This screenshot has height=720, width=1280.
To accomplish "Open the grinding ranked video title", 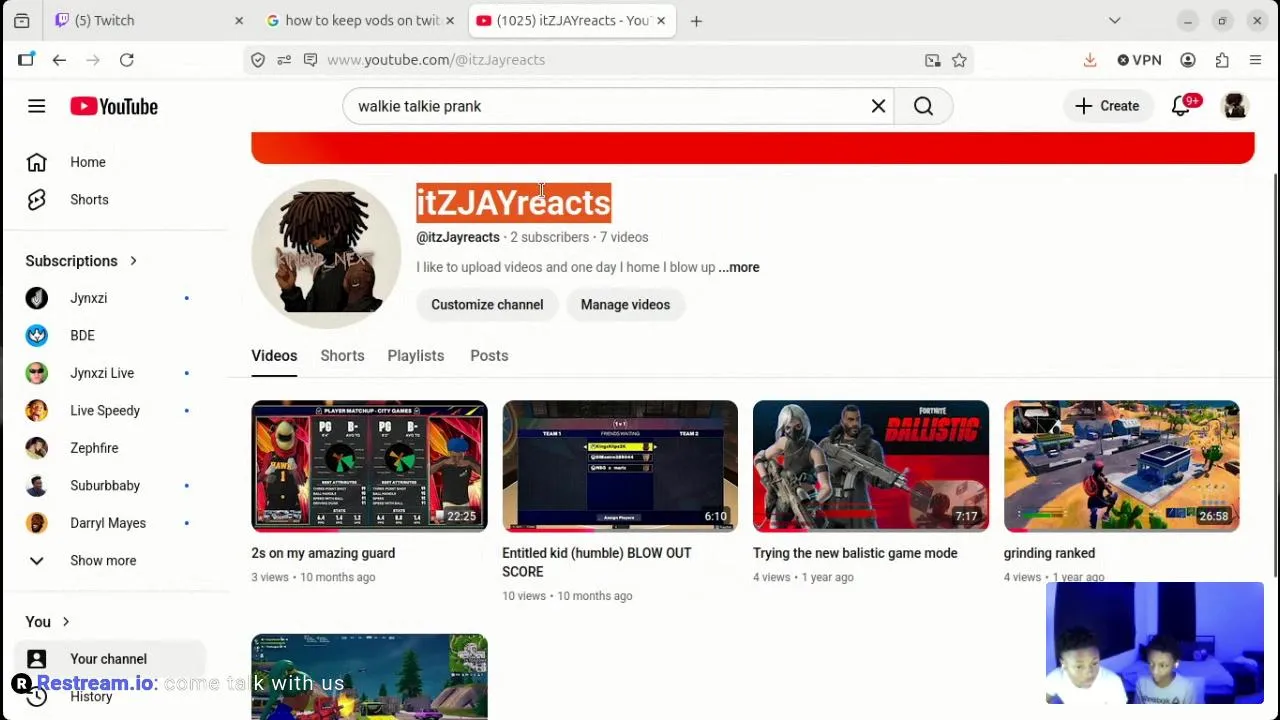I will (1049, 553).
